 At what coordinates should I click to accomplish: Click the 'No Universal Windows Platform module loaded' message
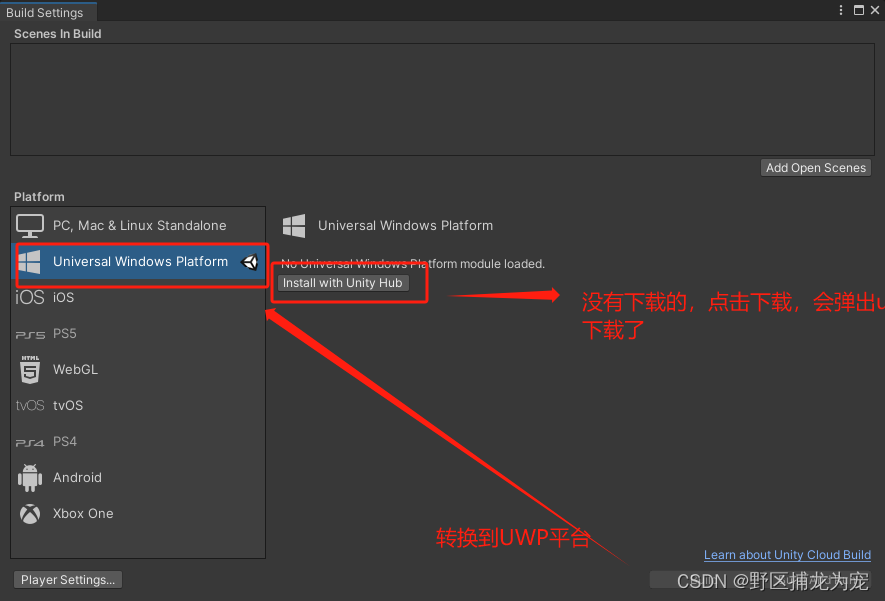[413, 264]
